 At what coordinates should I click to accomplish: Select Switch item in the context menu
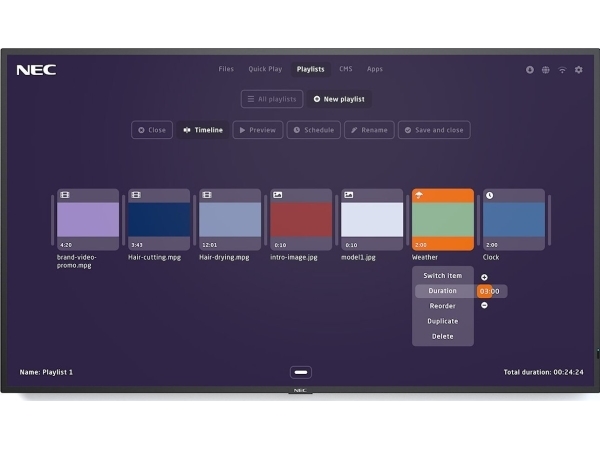pos(443,275)
